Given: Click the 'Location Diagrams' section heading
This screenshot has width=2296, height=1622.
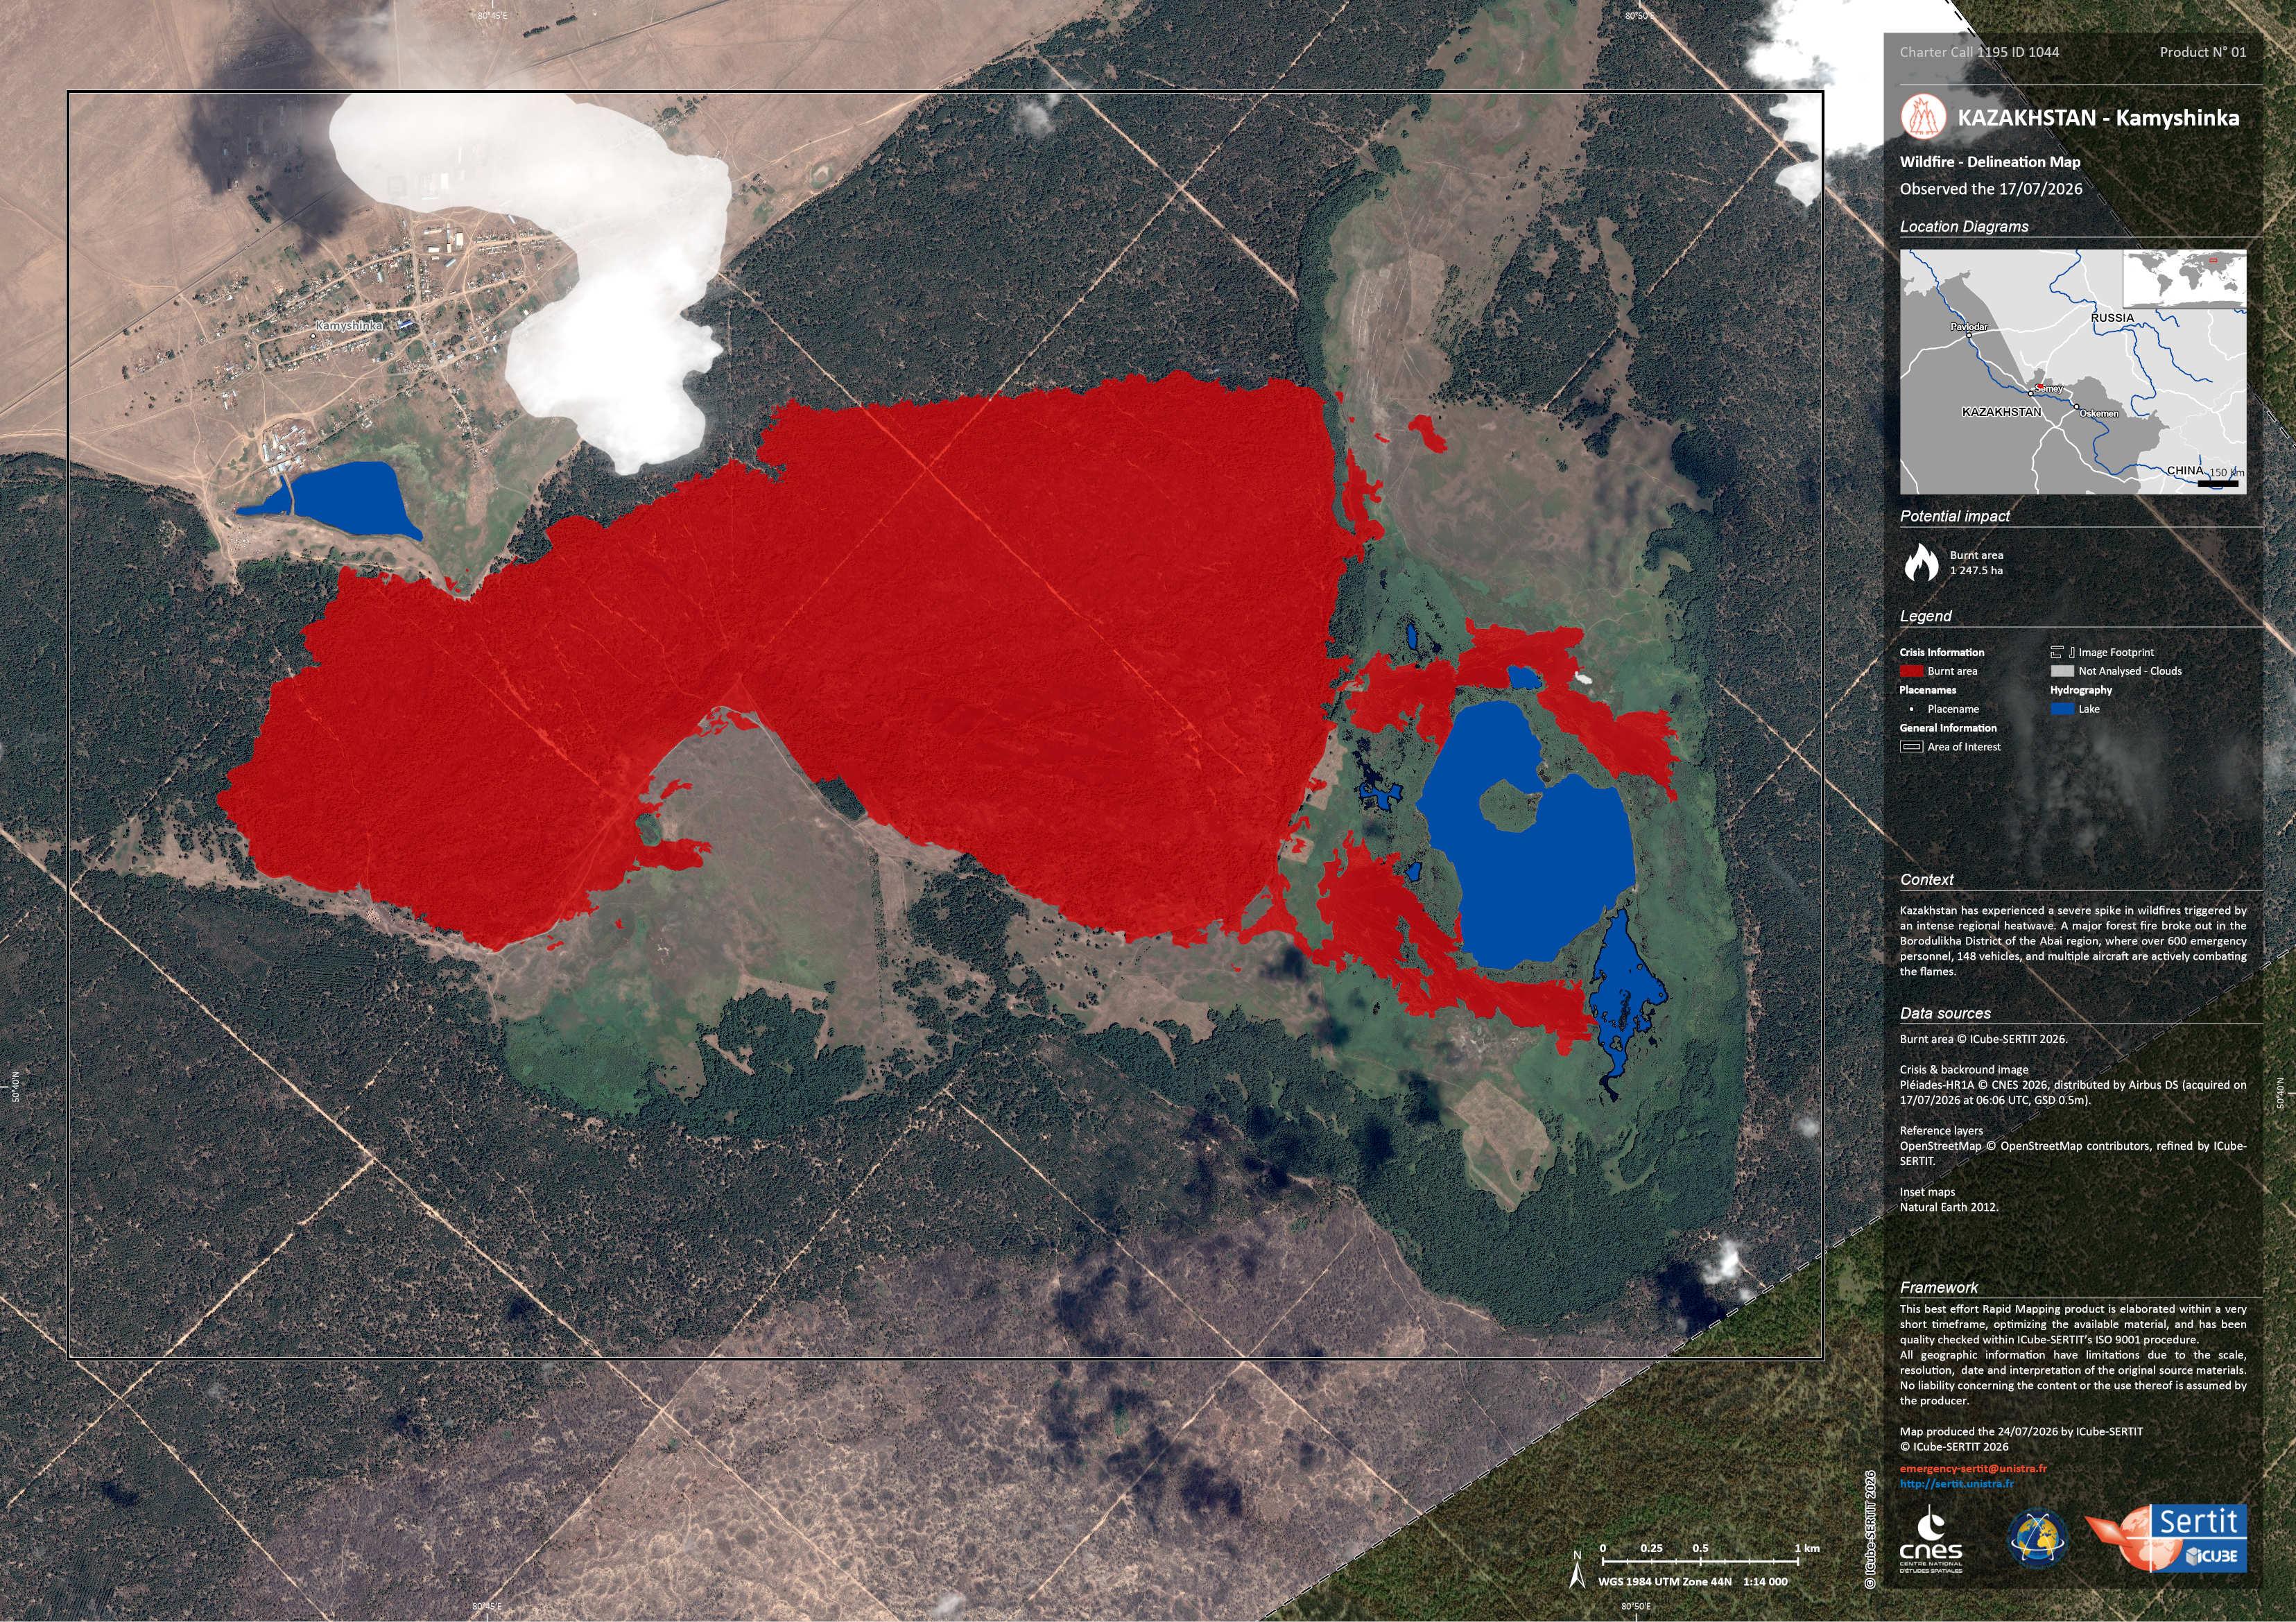Looking at the screenshot, I should point(1964,227).
